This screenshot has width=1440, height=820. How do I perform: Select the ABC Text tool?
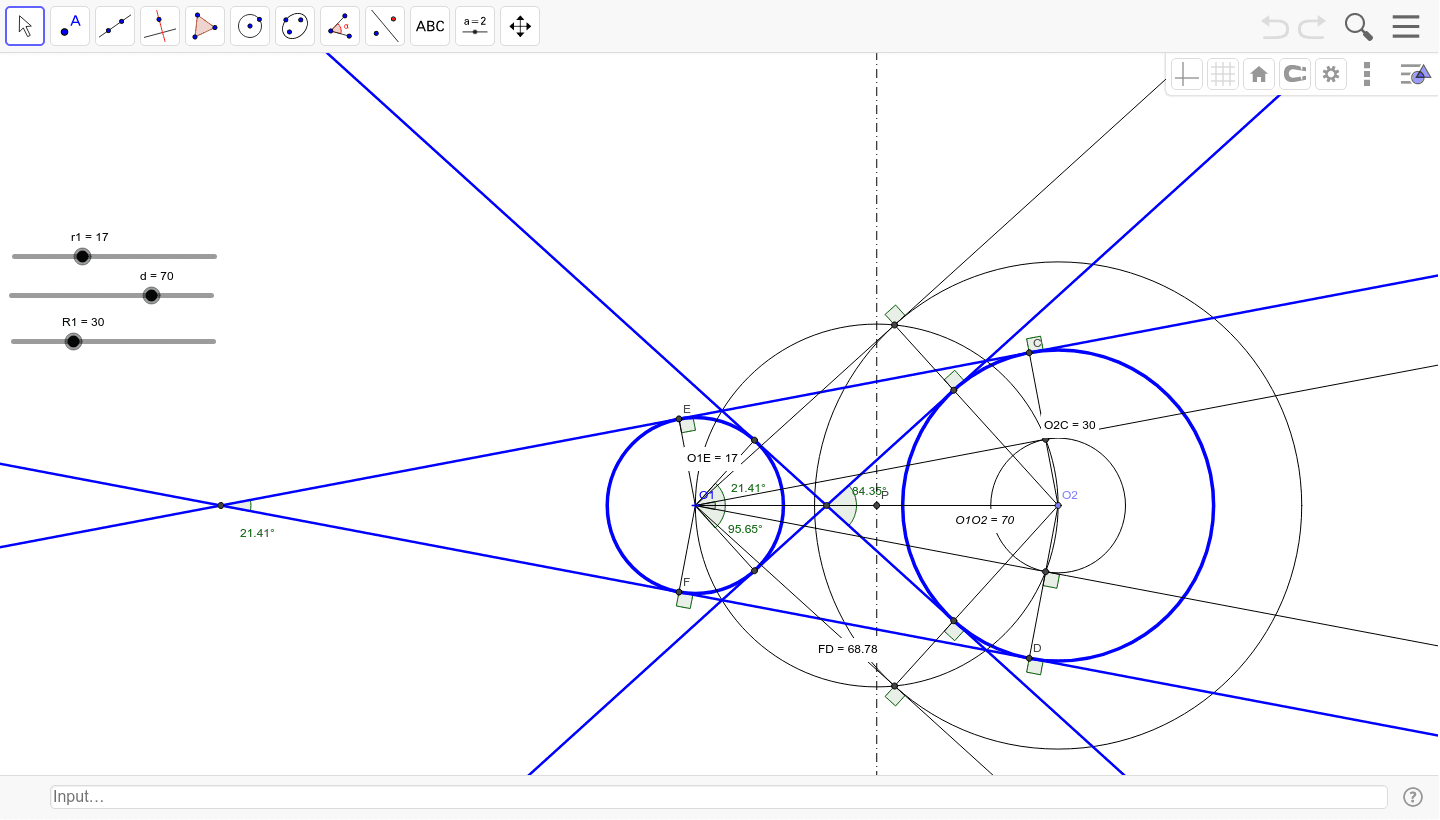point(430,26)
